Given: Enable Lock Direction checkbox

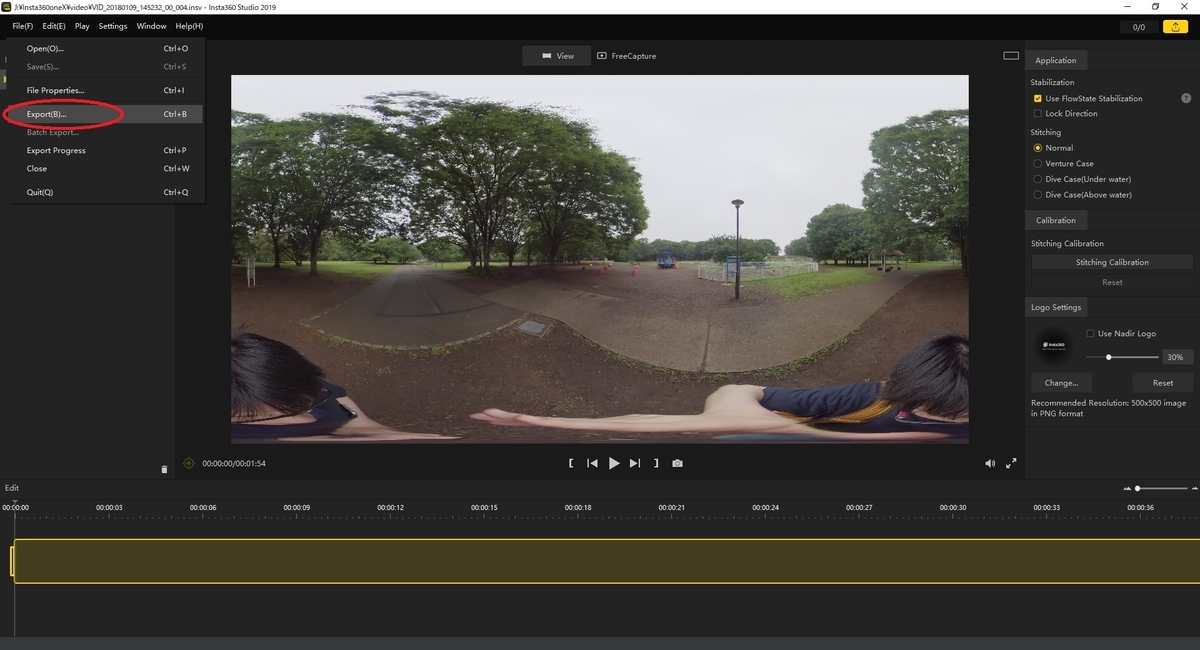Looking at the screenshot, I should [1038, 113].
